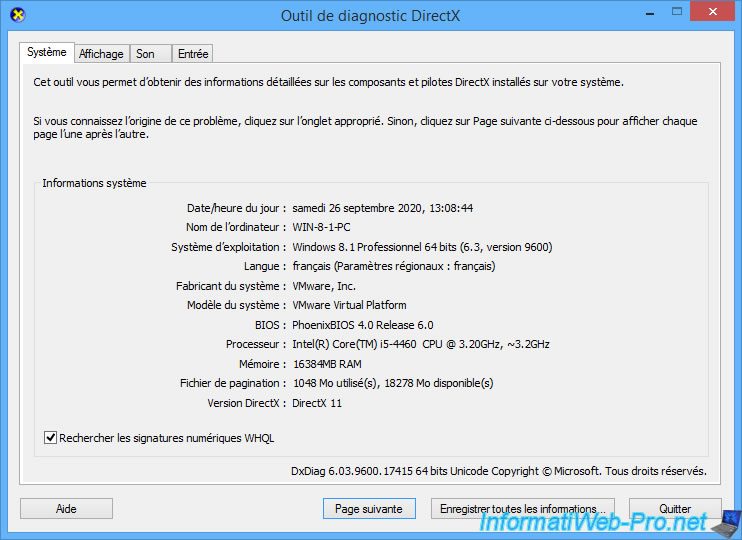742x540 pixels.
Task: Click the Fabricant du système label
Action: coord(231,286)
